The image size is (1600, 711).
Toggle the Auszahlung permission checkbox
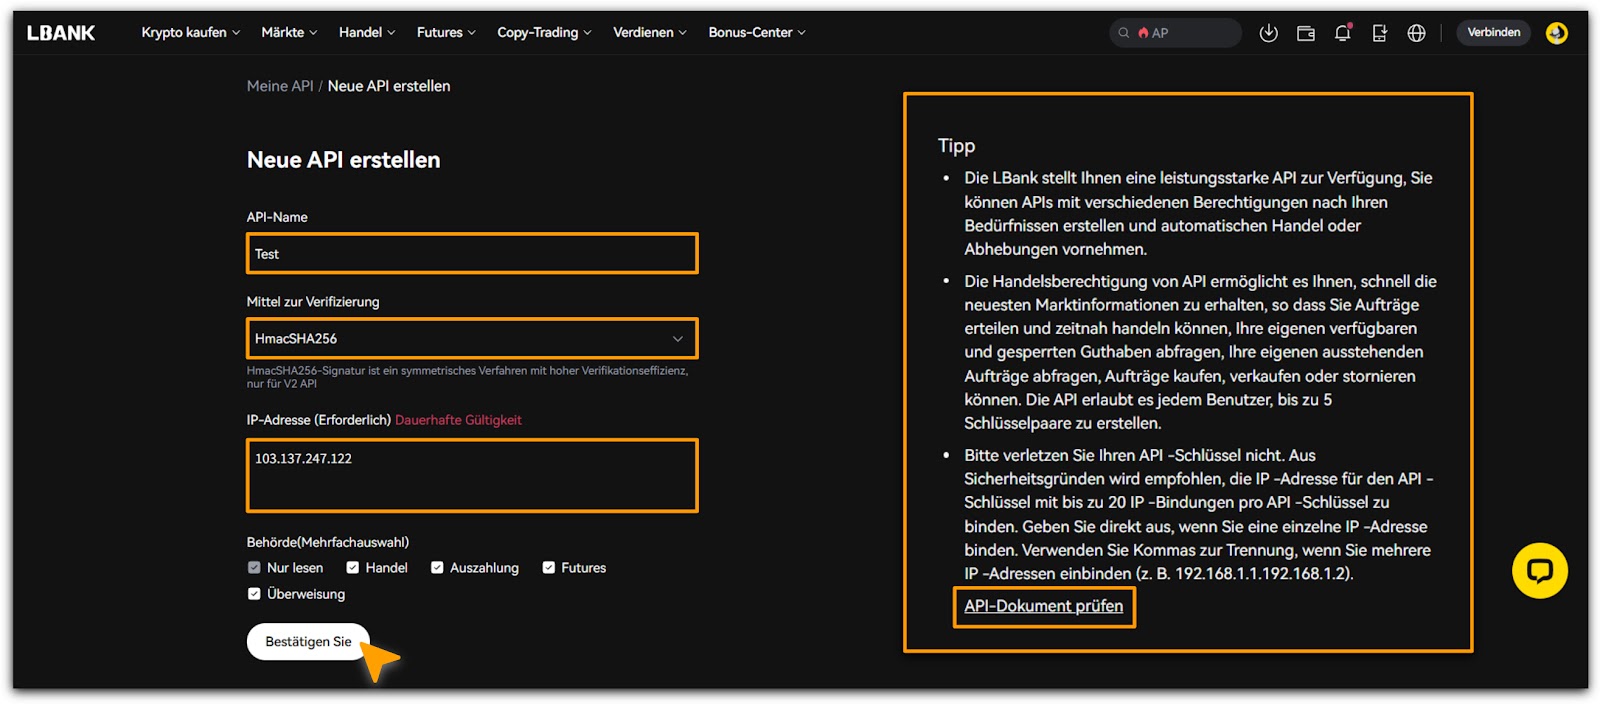click(437, 568)
